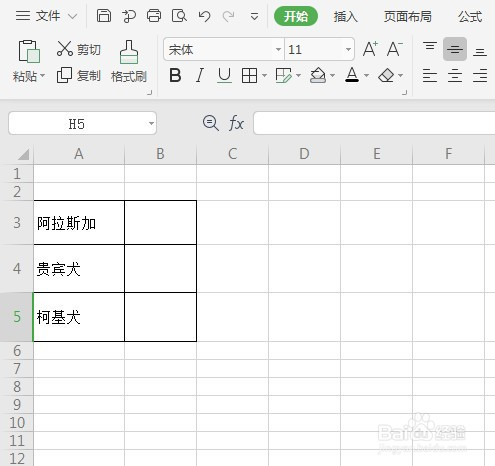This screenshot has width=495, height=466.
Task: Toggle right text alignment
Action: [480, 76]
